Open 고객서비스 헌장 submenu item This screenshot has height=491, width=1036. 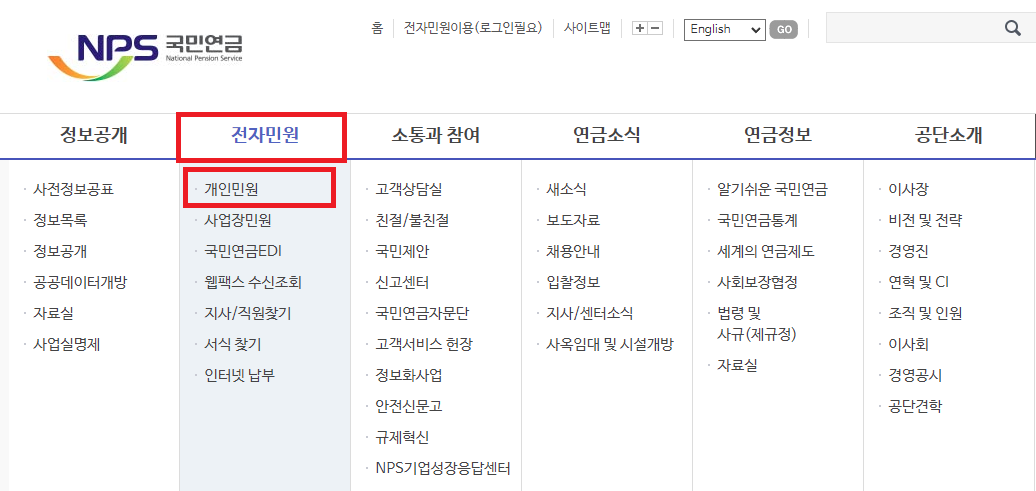point(424,344)
